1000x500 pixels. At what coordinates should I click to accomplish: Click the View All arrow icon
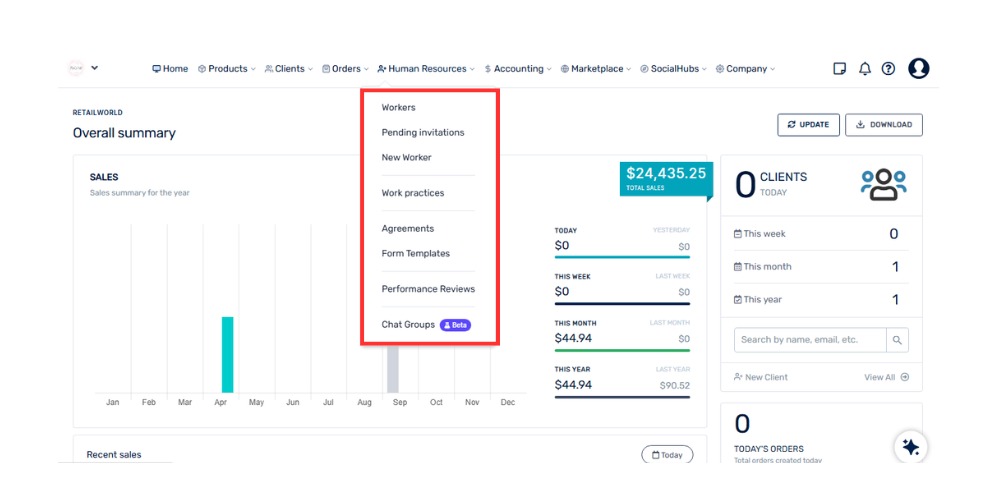pyautogui.click(x=905, y=377)
